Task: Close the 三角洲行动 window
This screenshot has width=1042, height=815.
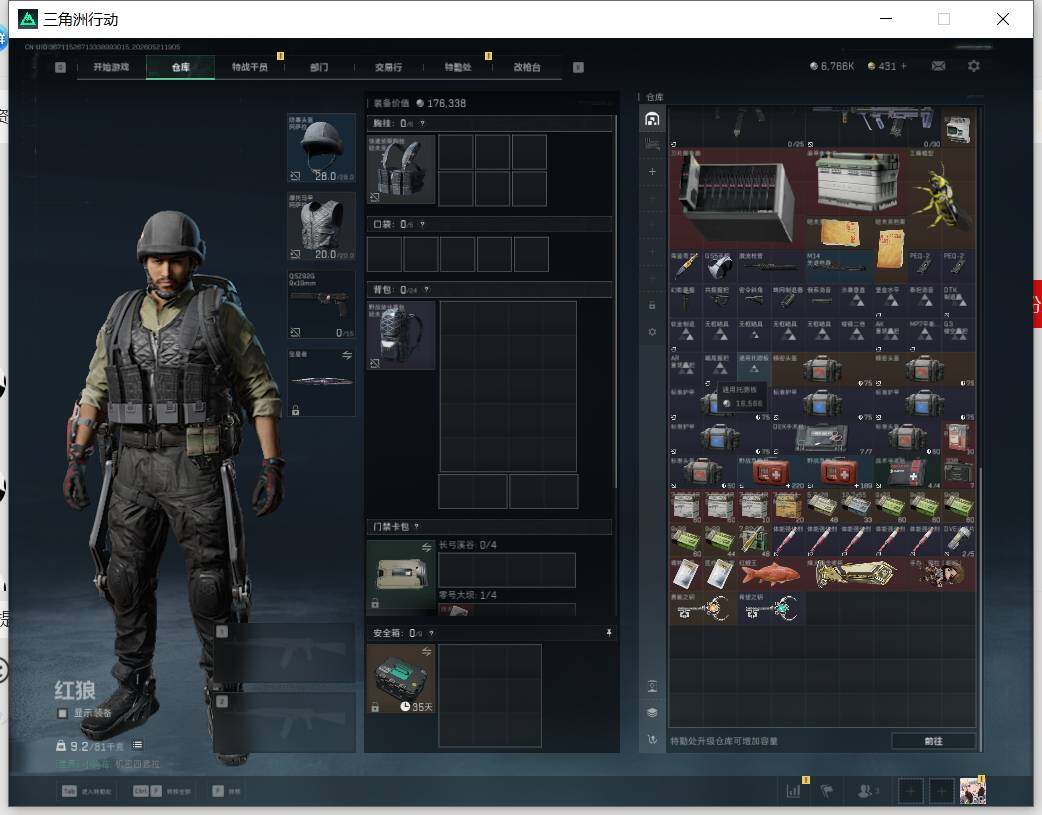Action: tap(1003, 19)
